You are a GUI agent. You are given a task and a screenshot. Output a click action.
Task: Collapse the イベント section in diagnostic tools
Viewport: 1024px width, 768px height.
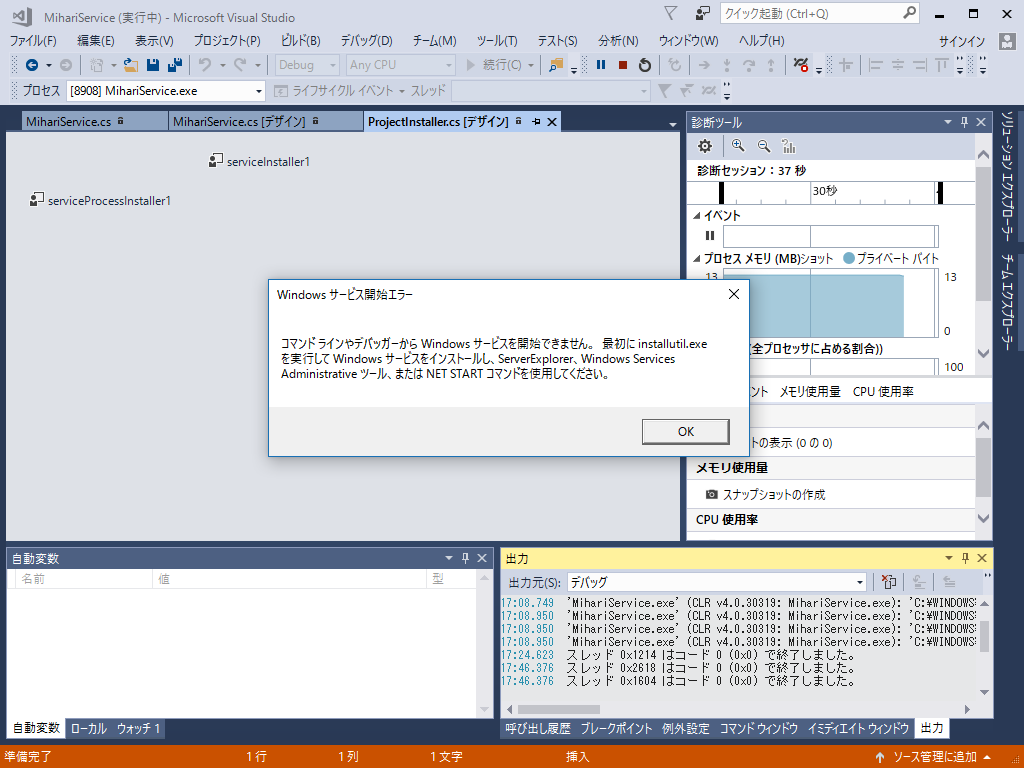click(696, 216)
